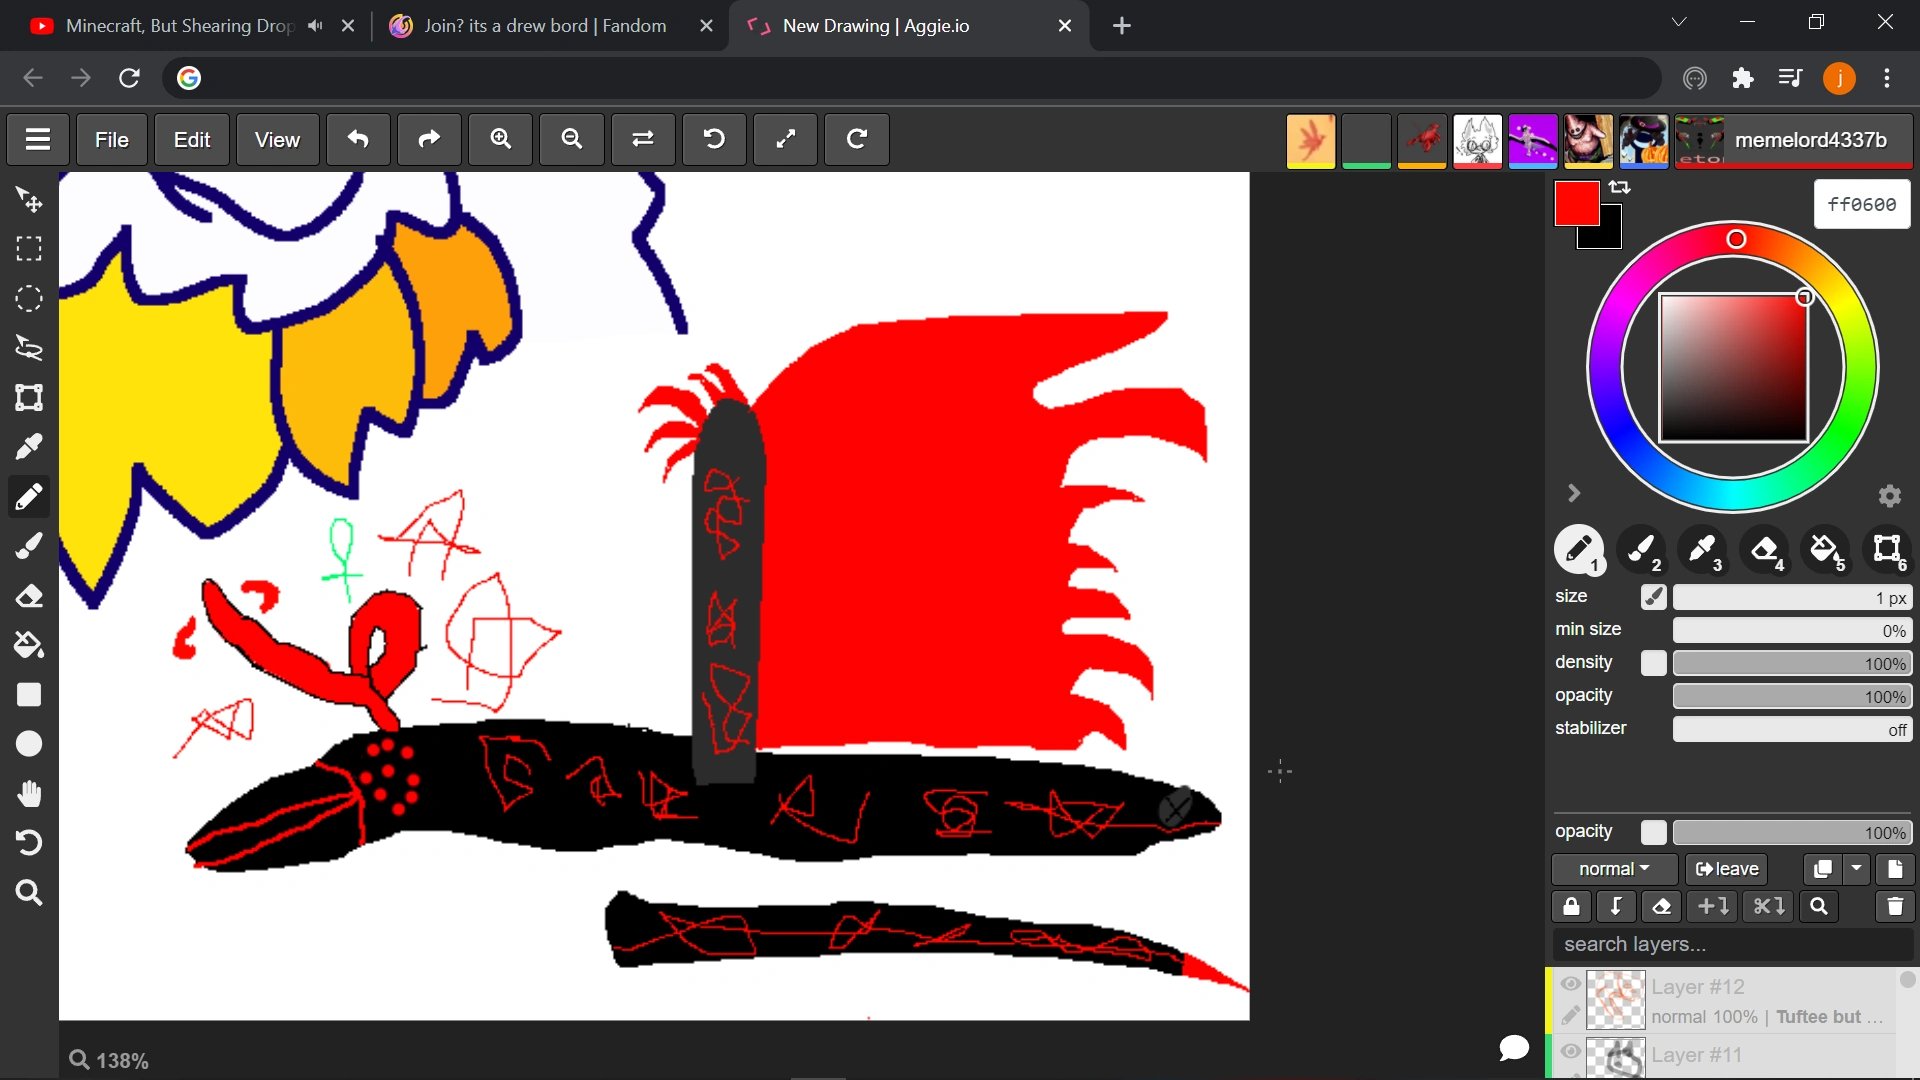Open the View menu
1920x1080 pixels.
[x=277, y=139]
